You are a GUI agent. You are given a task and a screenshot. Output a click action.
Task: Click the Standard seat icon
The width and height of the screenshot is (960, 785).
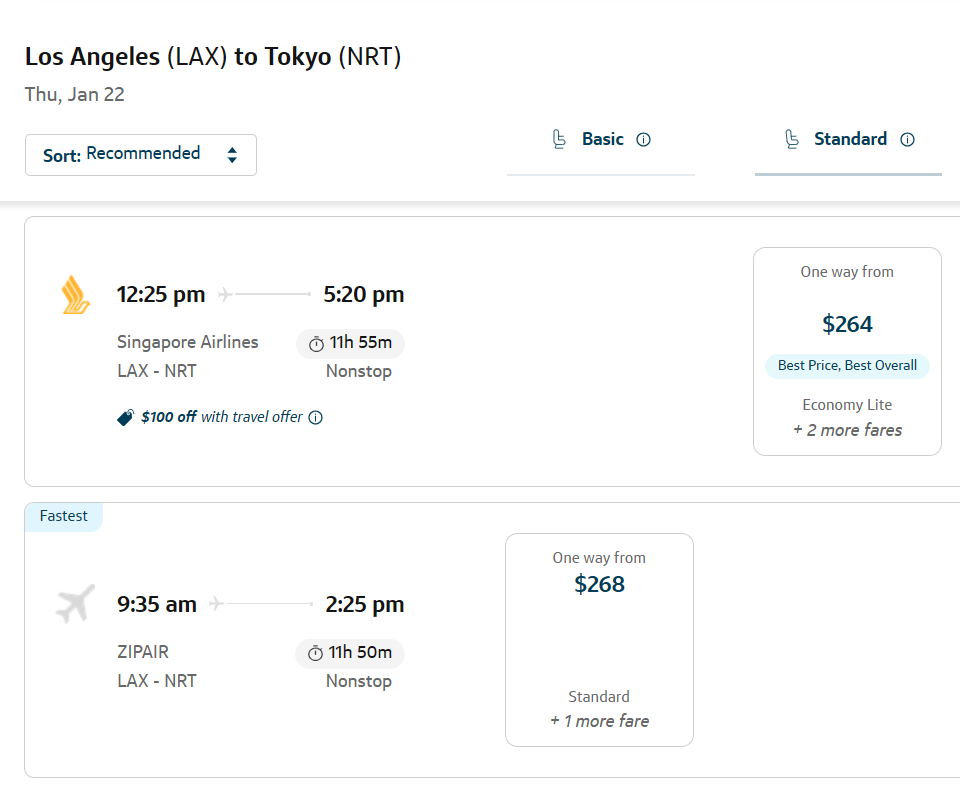click(792, 139)
